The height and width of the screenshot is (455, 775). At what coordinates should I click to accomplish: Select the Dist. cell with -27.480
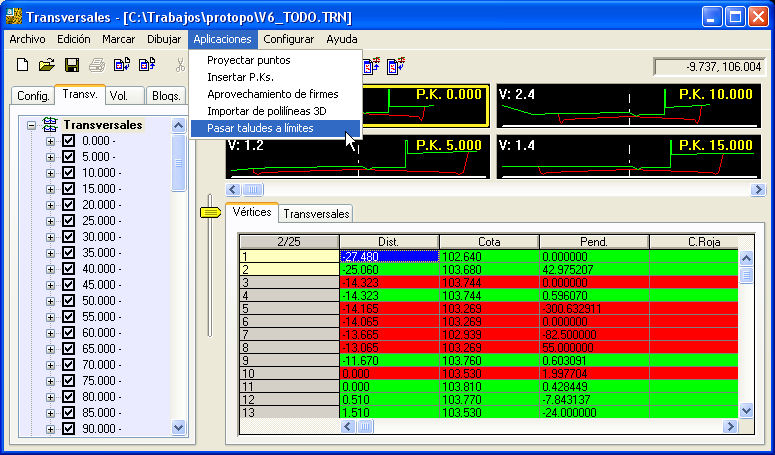pos(389,257)
